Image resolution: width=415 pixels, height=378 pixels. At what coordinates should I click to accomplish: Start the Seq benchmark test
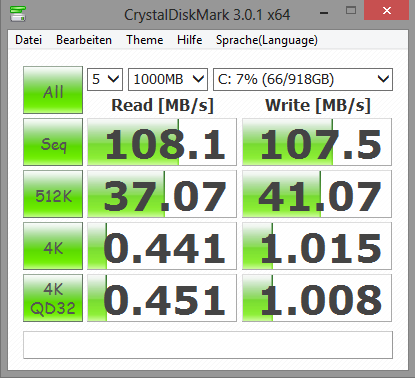[x=53, y=142]
